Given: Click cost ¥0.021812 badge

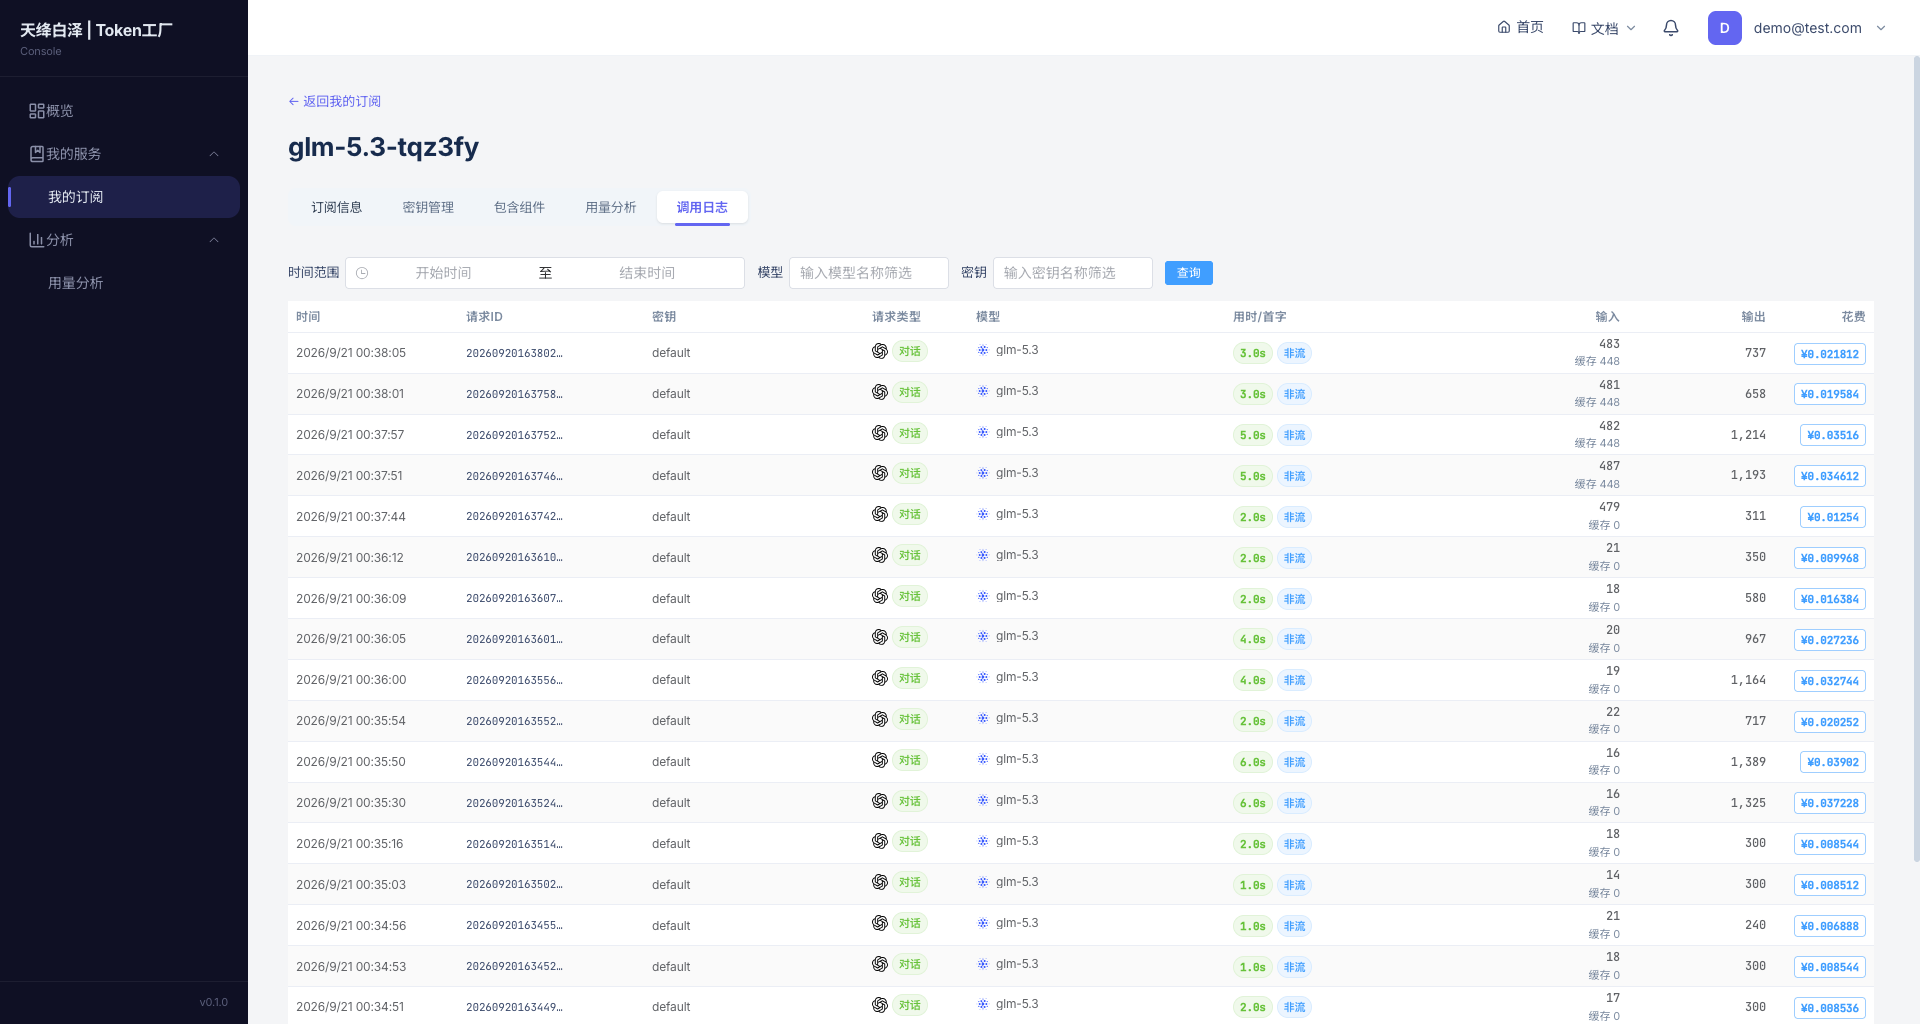Looking at the screenshot, I should tap(1829, 354).
